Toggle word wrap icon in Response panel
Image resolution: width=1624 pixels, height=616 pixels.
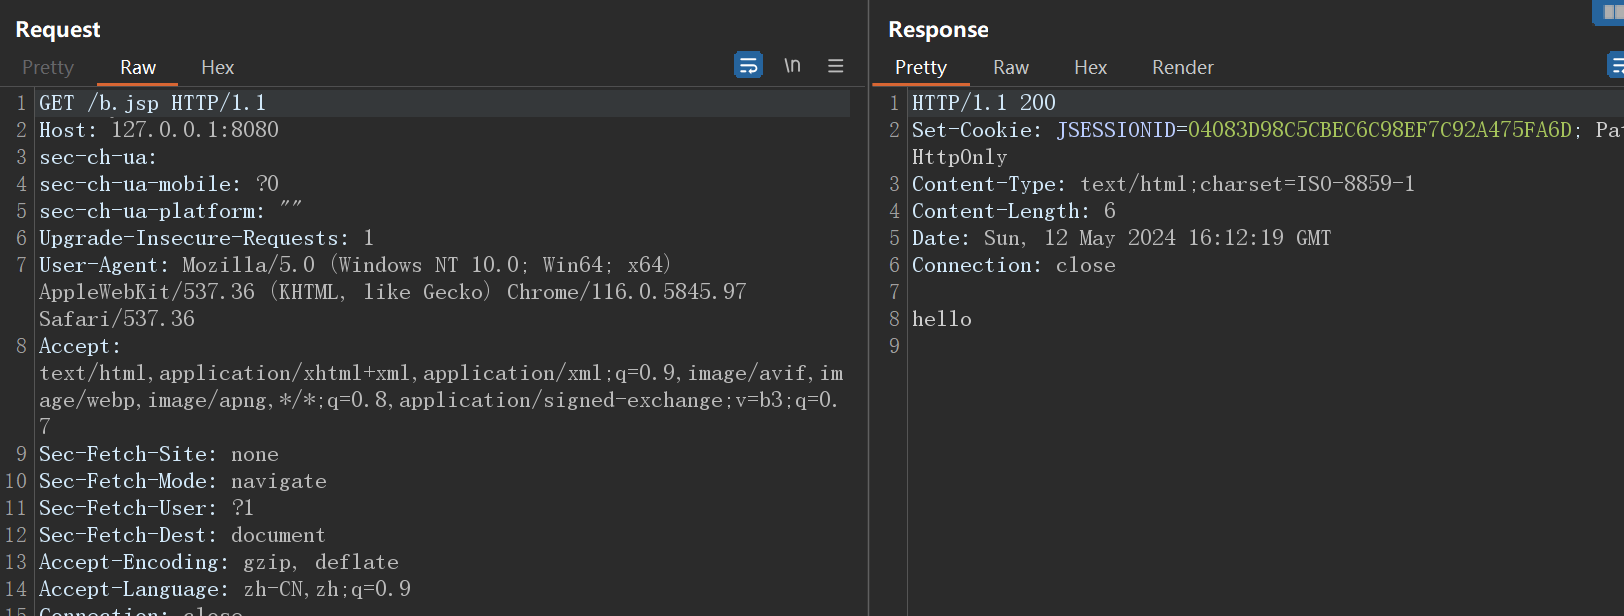[x=1615, y=65]
